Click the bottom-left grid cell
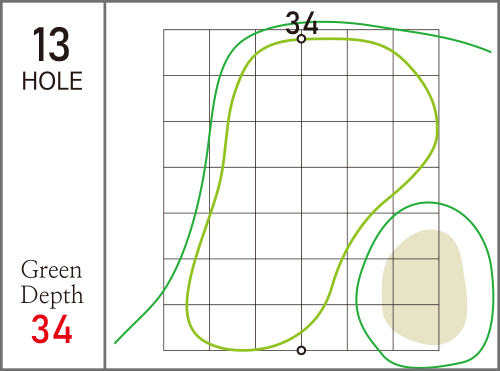 tap(186, 327)
